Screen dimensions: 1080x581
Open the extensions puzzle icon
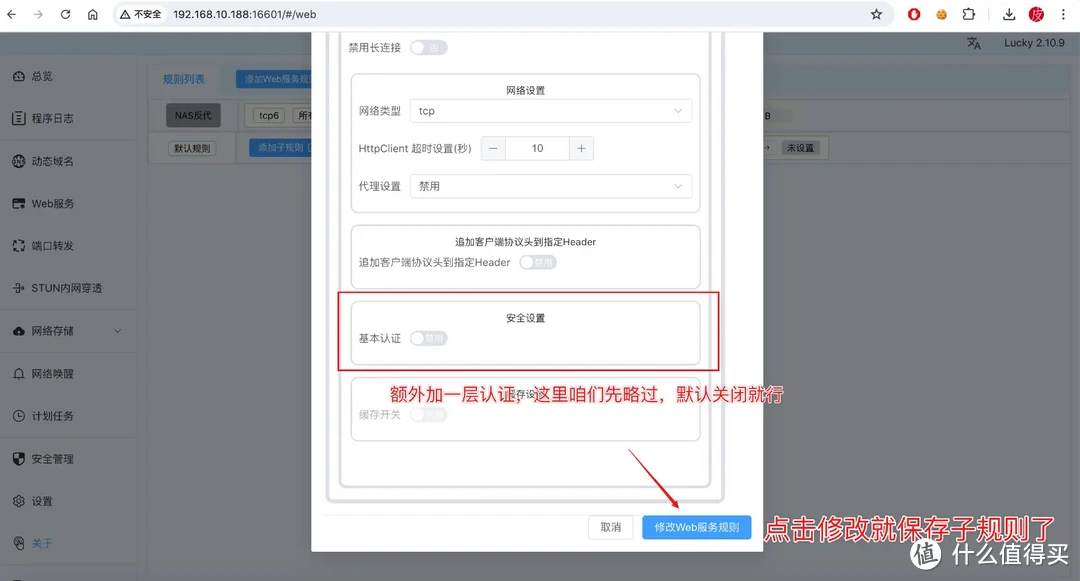[968, 14]
